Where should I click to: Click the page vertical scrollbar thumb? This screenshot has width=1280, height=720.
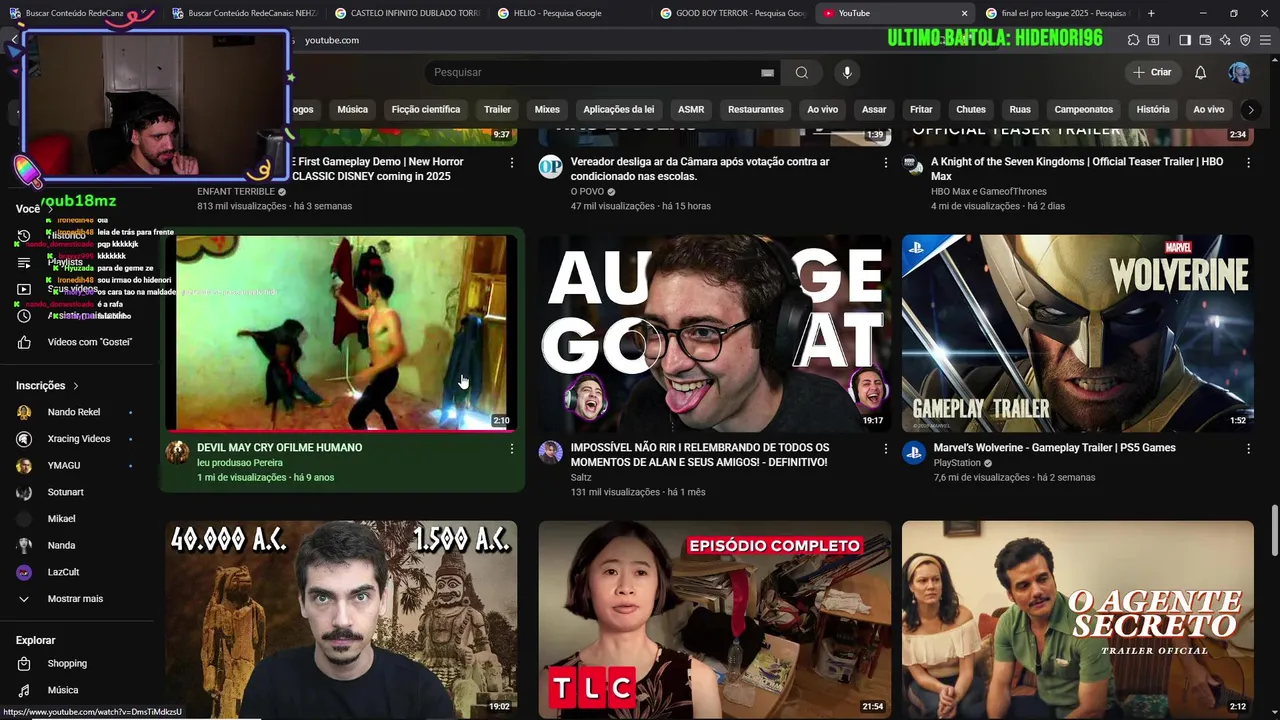(1274, 531)
